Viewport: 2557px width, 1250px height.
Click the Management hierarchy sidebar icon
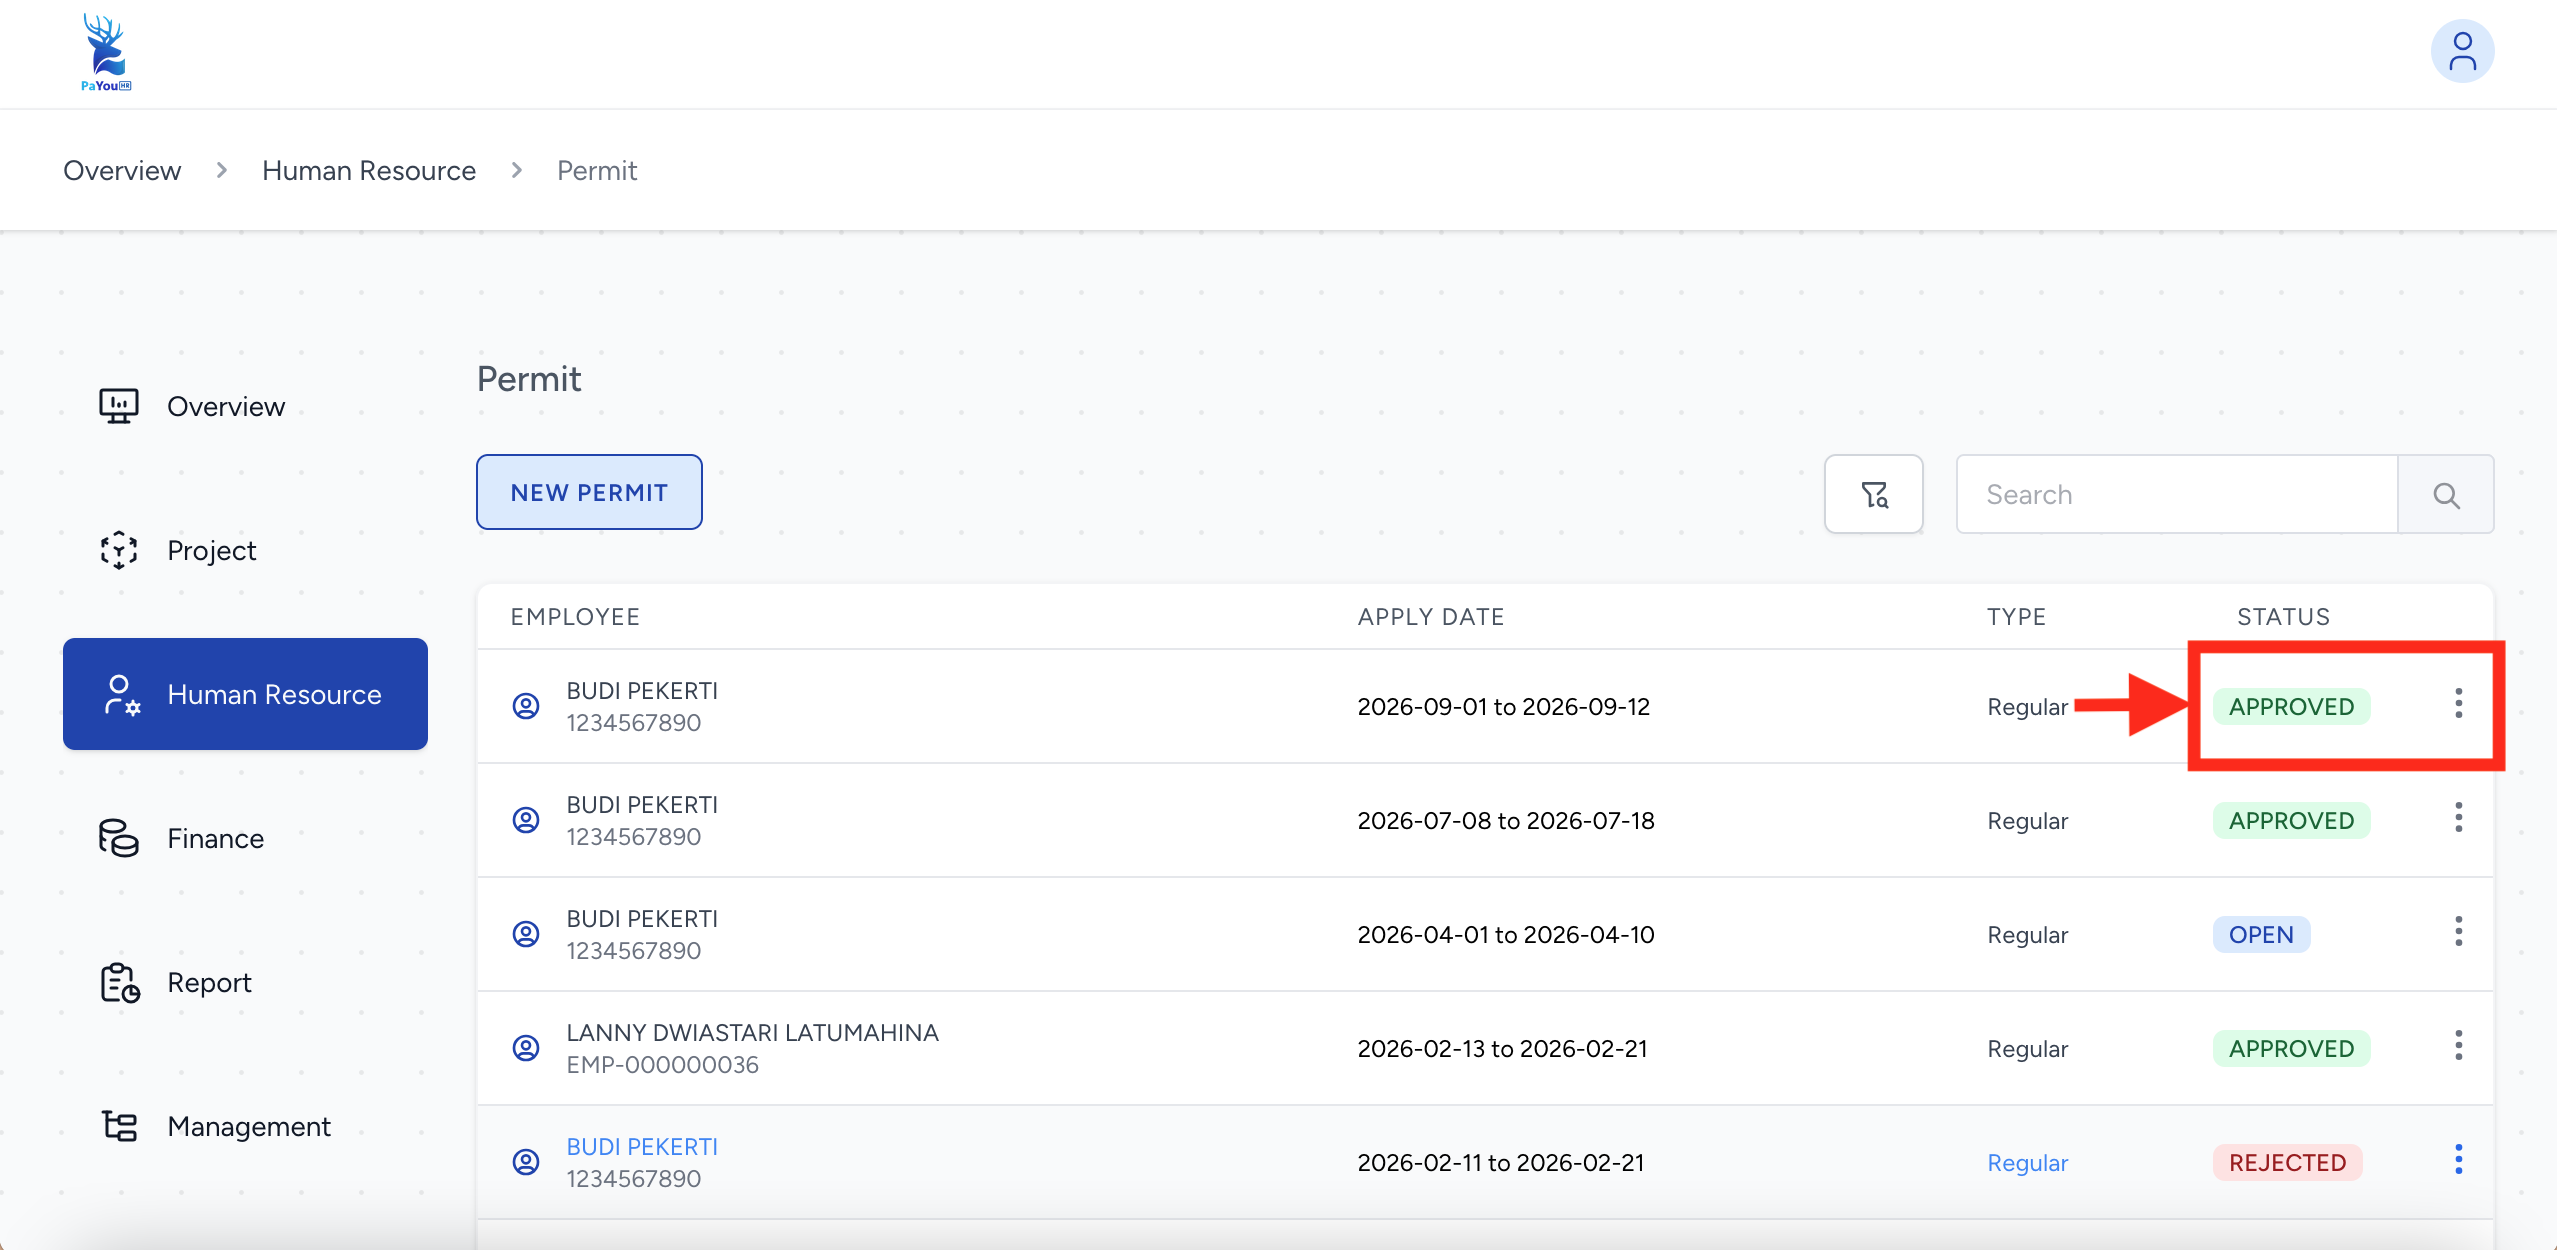coord(119,1126)
